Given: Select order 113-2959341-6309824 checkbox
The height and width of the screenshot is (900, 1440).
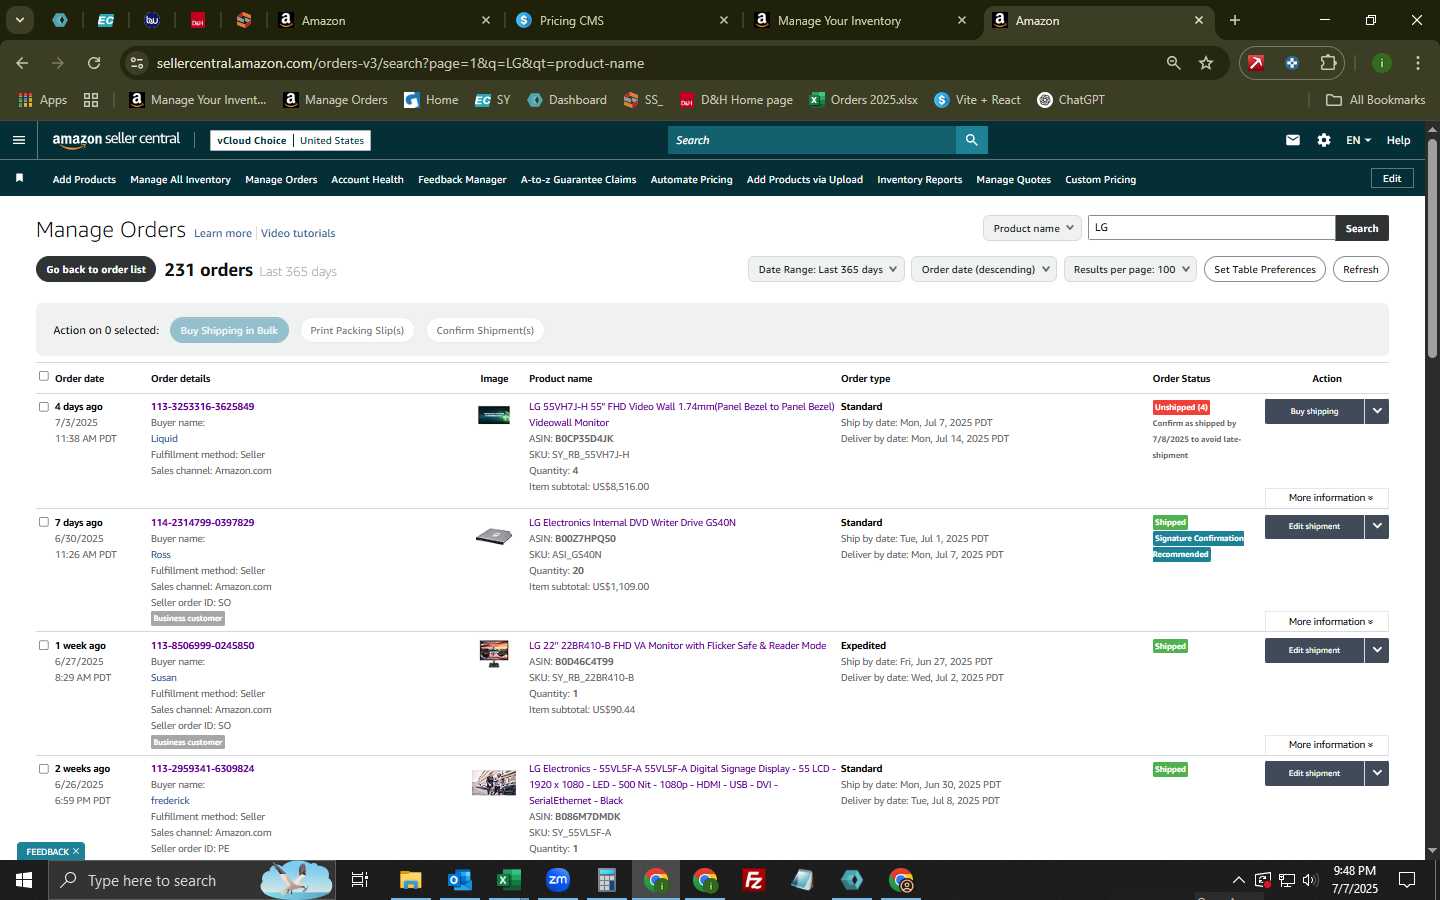Looking at the screenshot, I should point(43,768).
